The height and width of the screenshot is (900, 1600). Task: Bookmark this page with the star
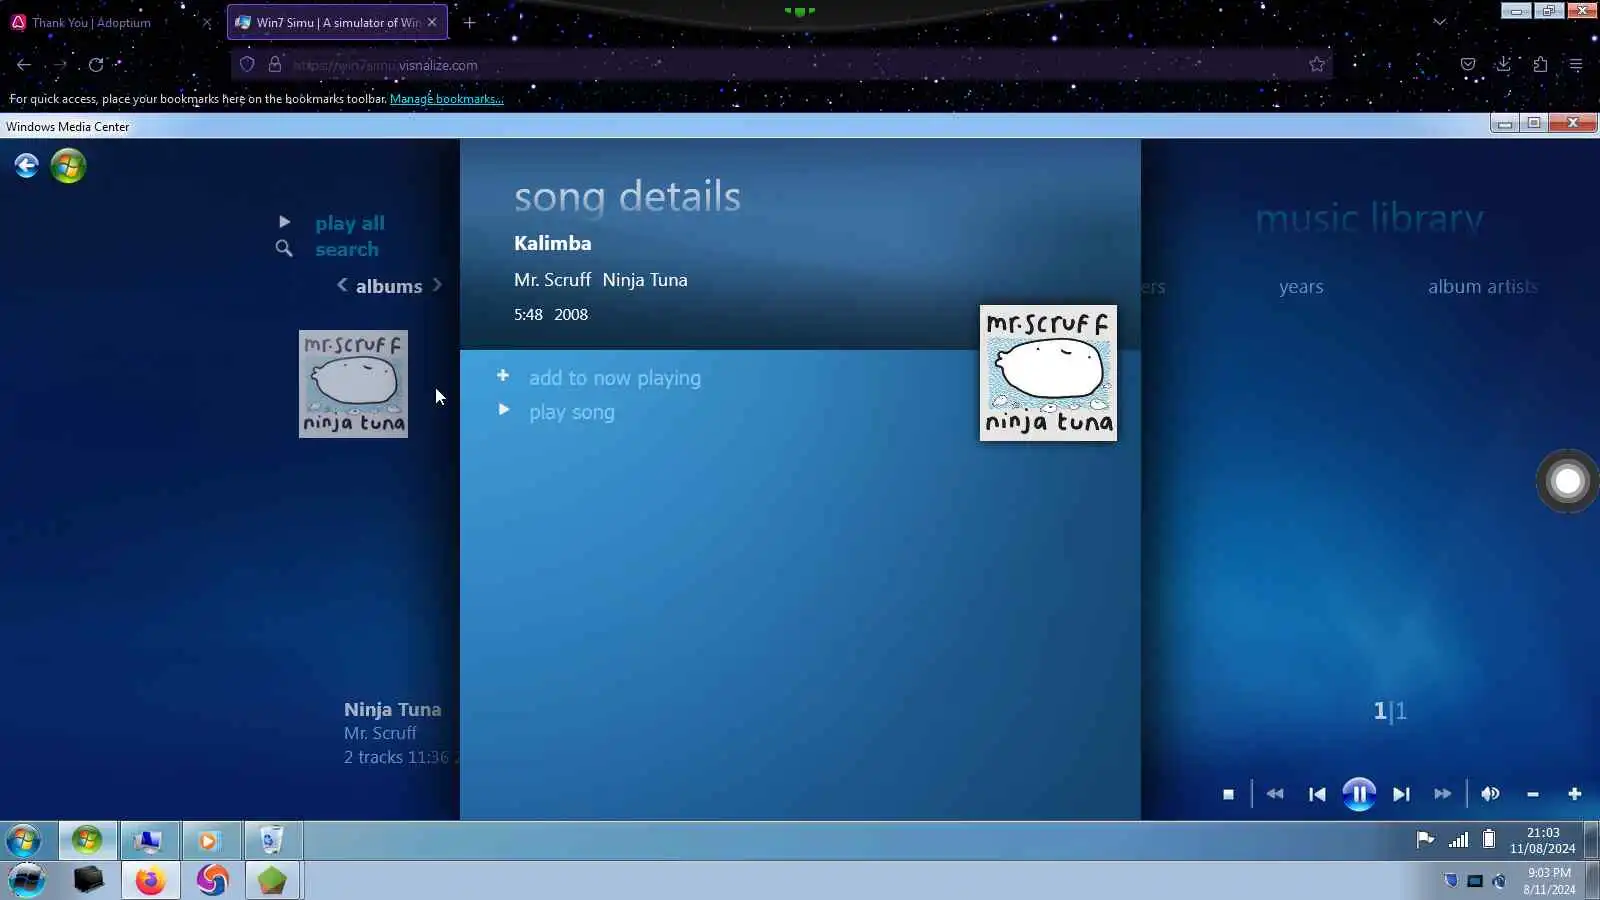(x=1317, y=64)
